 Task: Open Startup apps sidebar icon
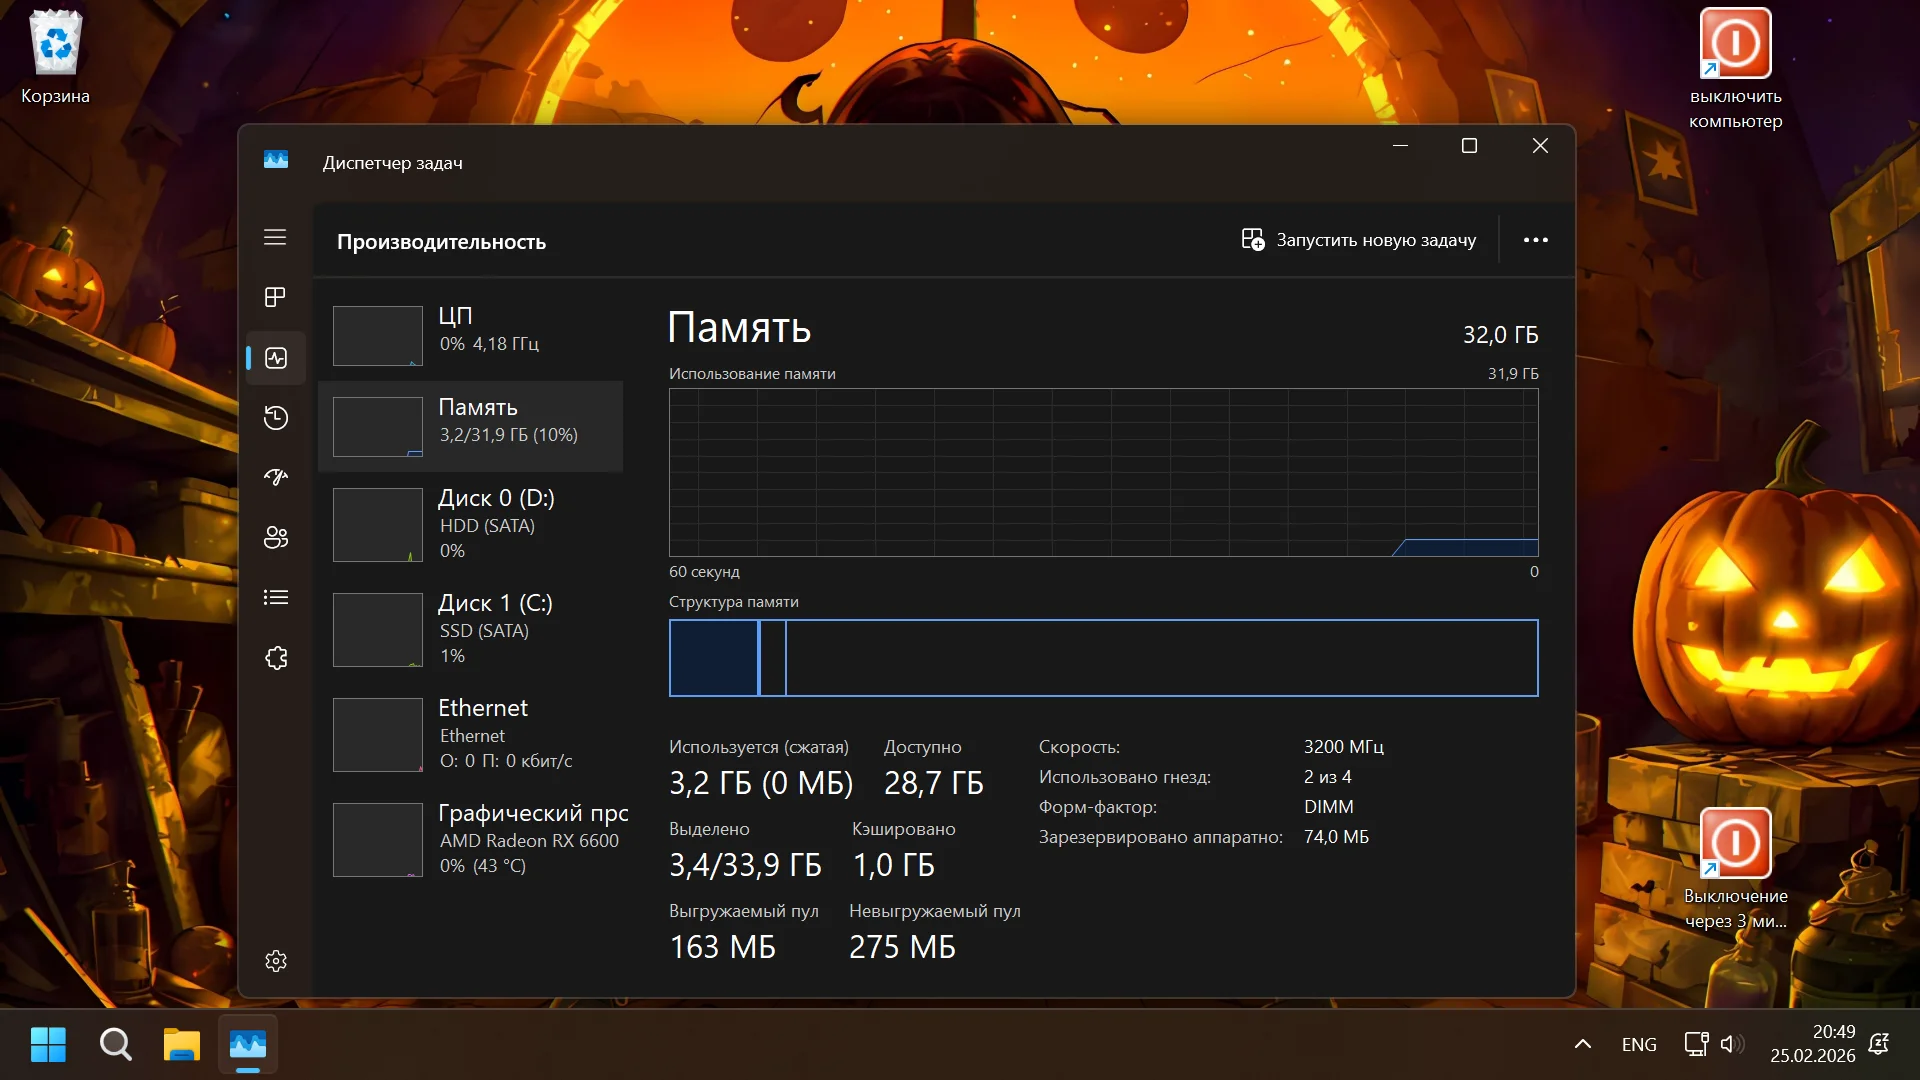point(276,477)
